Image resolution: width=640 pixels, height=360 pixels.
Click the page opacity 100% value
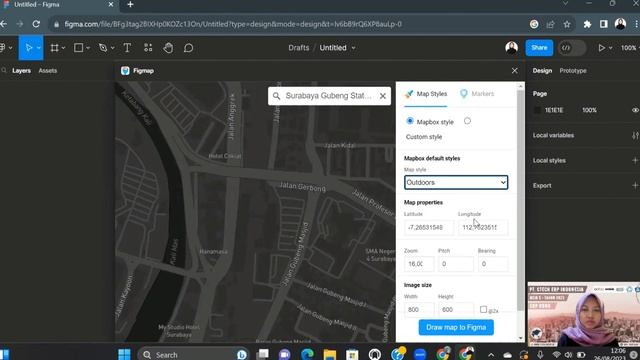589,110
